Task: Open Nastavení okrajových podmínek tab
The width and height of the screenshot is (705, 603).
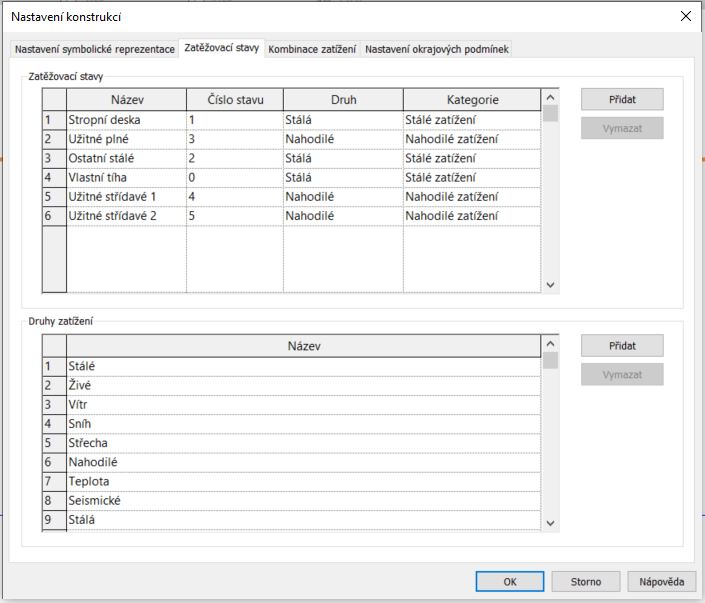Action: pos(438,49)
